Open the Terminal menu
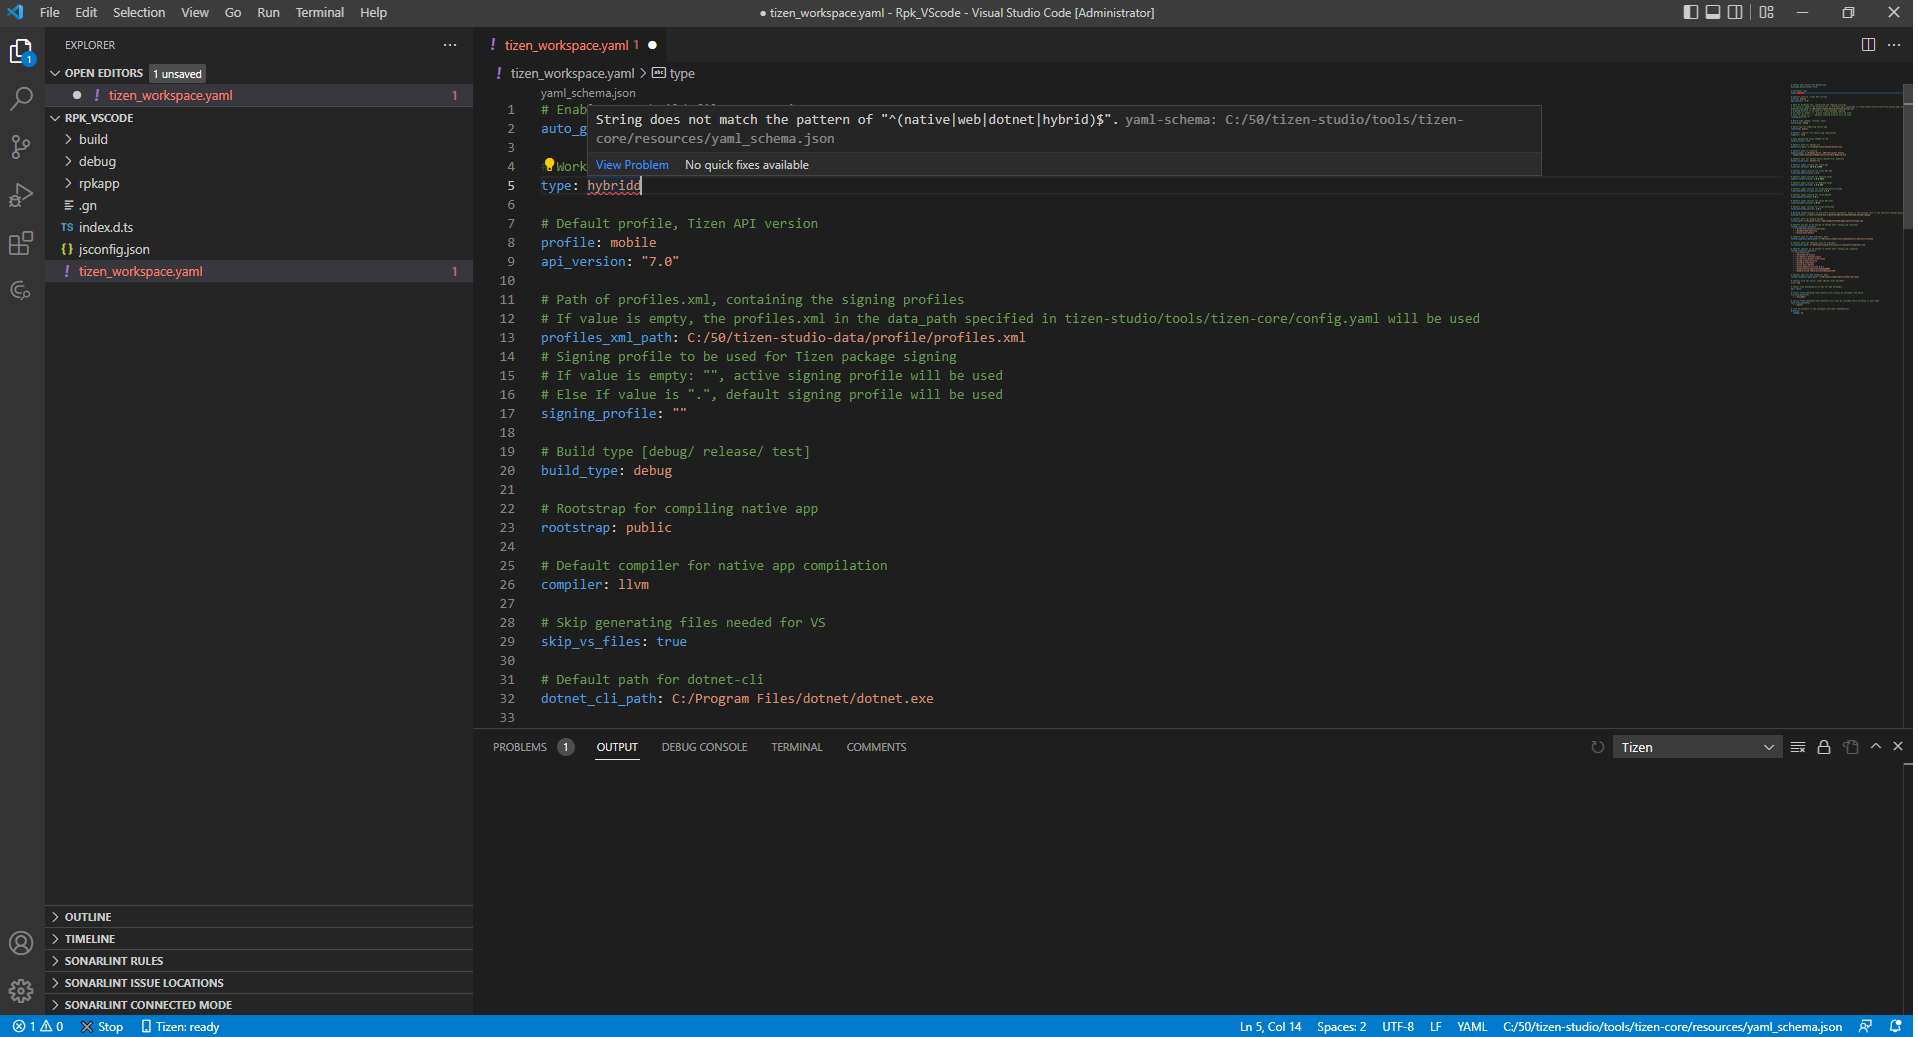 [x=319, y=12]
